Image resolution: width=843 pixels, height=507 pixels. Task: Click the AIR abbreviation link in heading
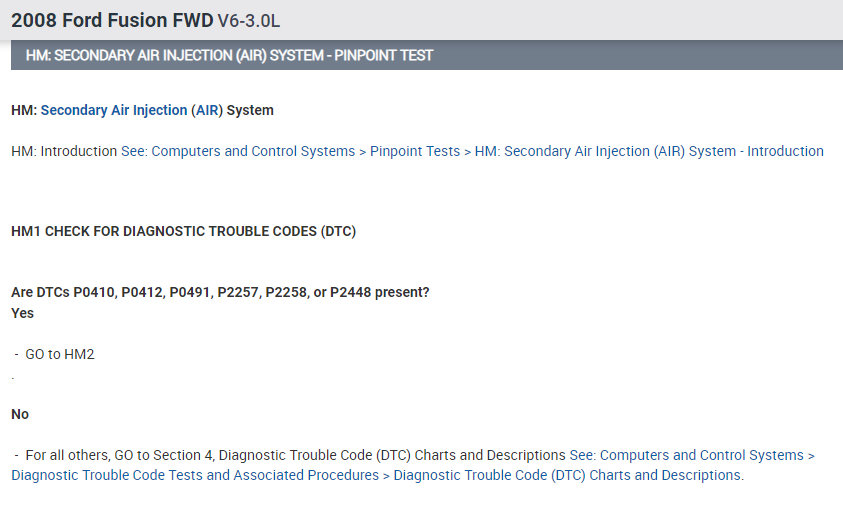[208, 110]
